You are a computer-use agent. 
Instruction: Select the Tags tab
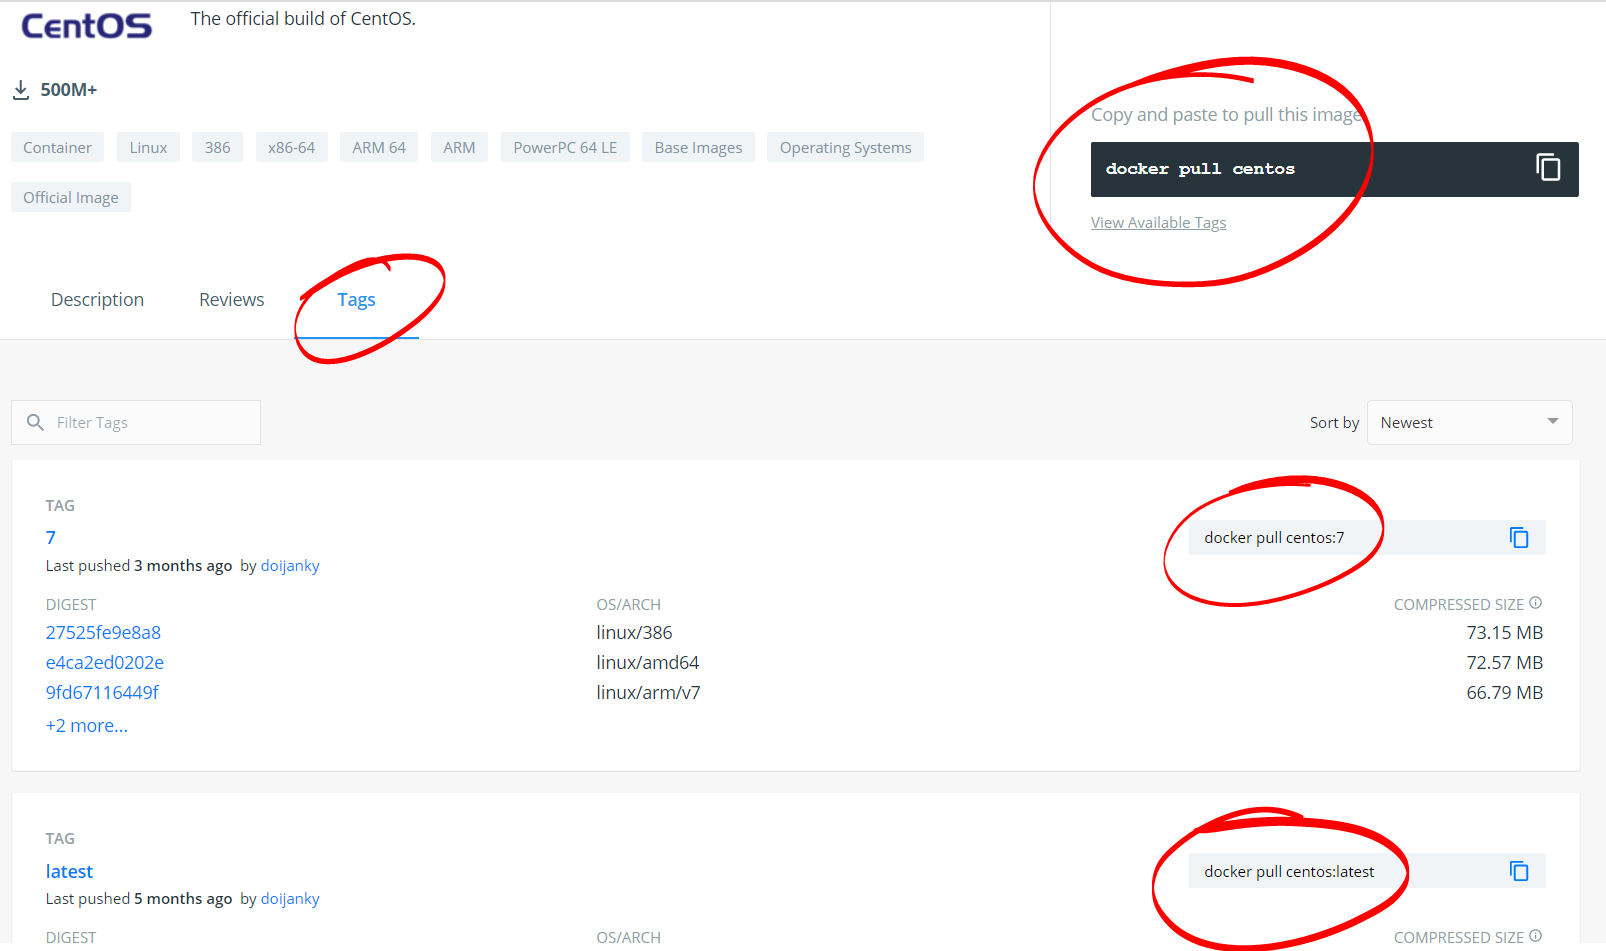(x=356, y=300)
